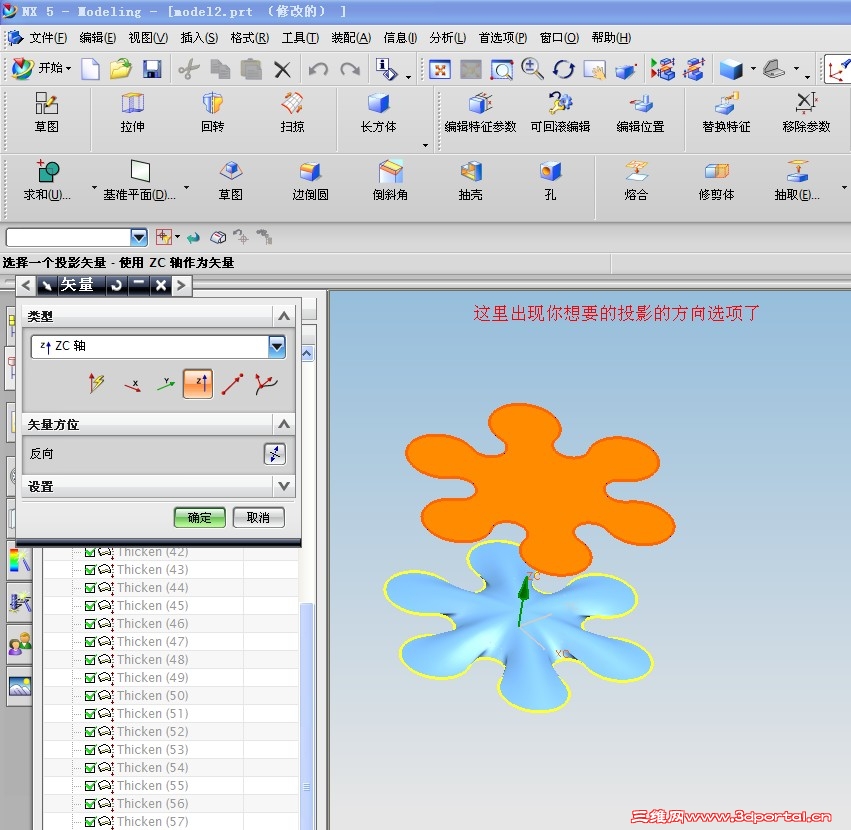Open the 首选项(P) menu

point(503,37)
